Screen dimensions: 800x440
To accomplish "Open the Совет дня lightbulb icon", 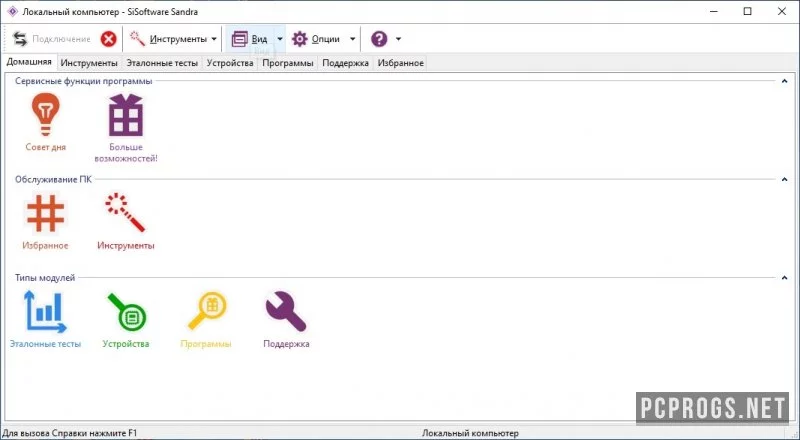I will 45,114.
